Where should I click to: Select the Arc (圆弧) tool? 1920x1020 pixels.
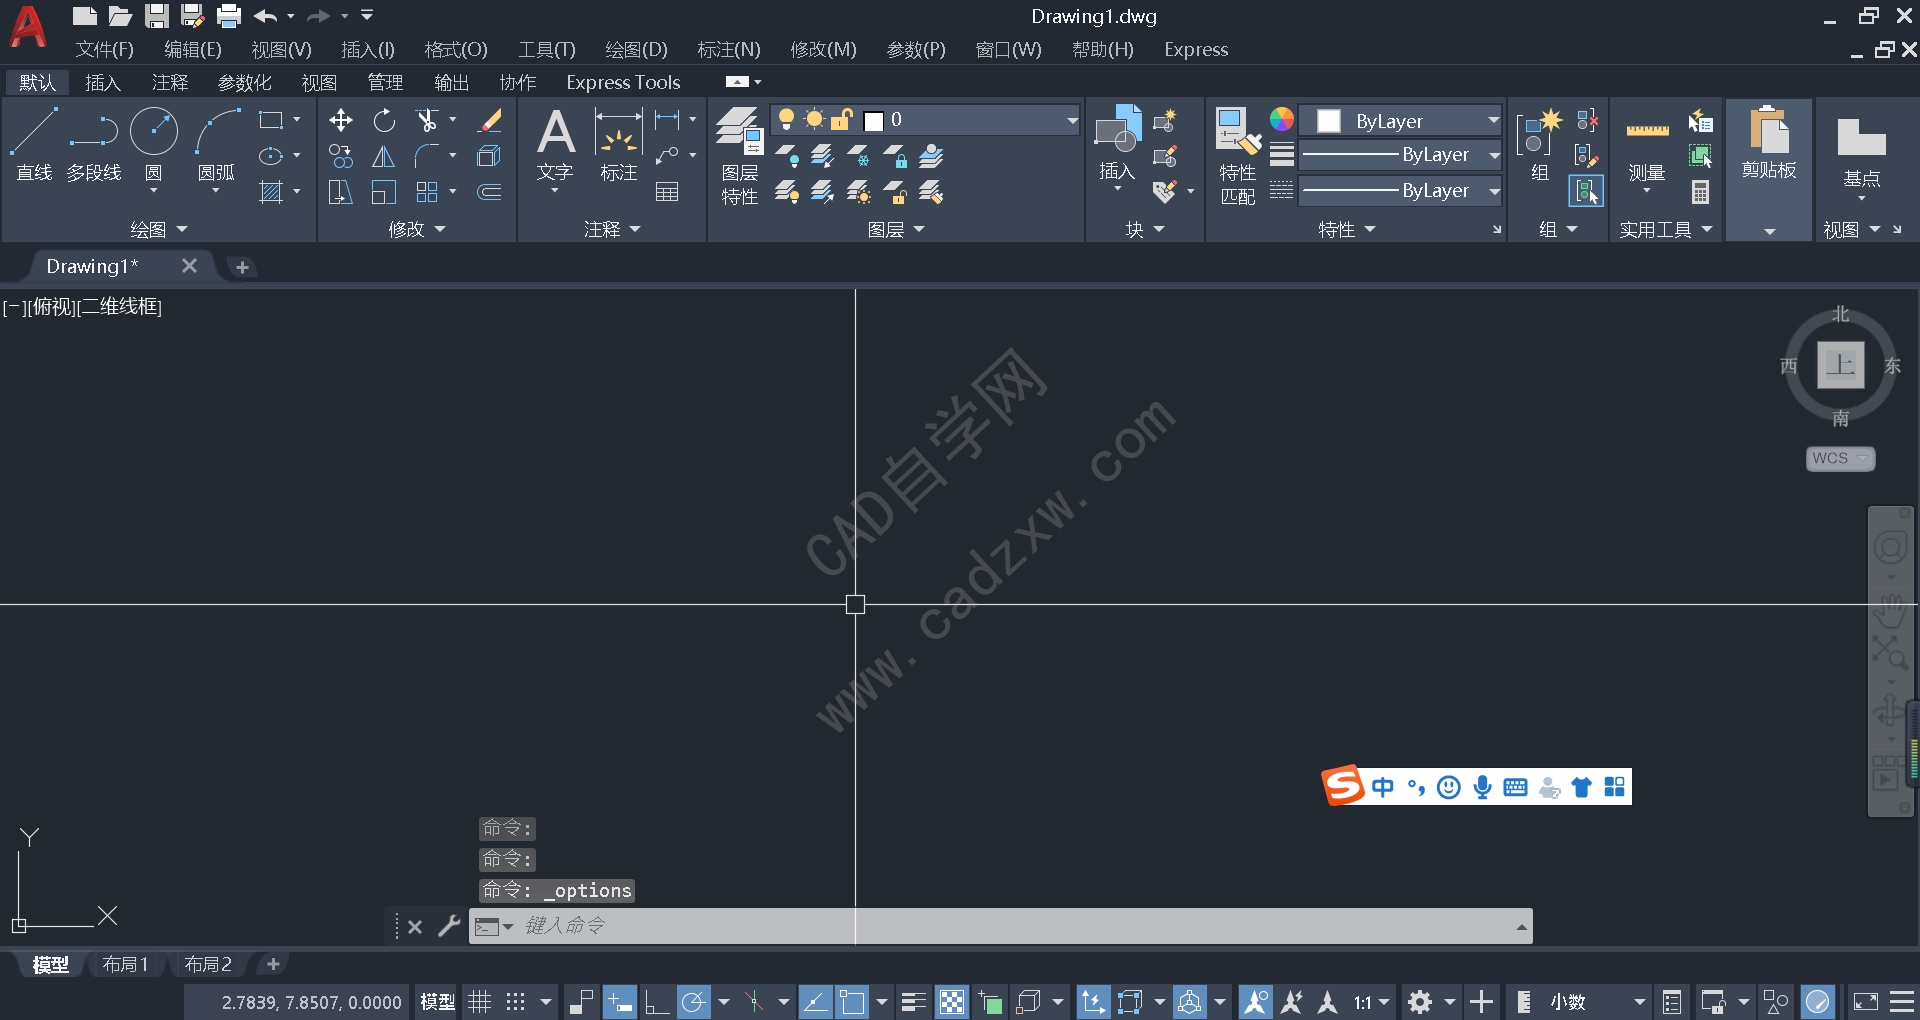217,145
